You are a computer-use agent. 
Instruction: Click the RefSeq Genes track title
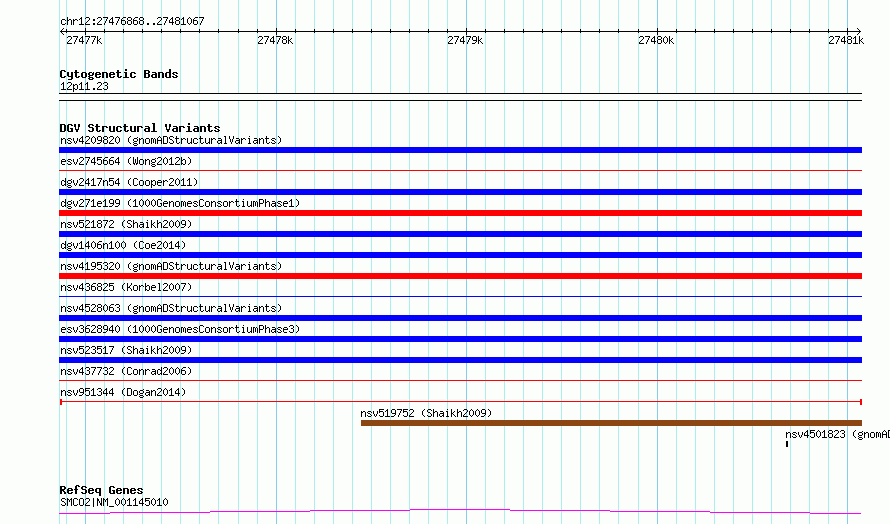pyautogui.click(x=101, y=491)
